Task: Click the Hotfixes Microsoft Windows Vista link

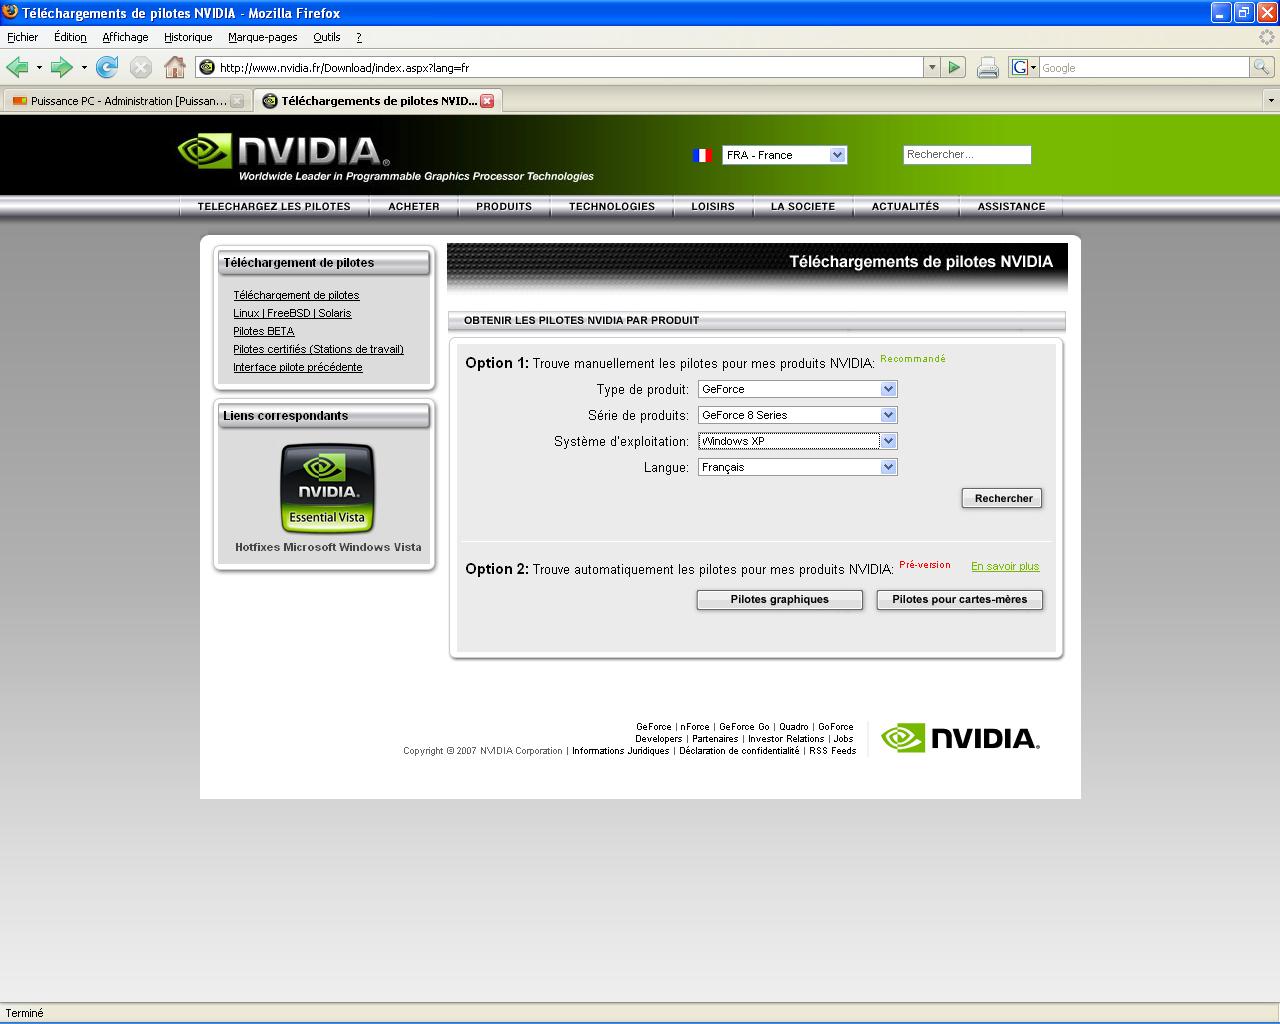Action: [x=328, y=547]
